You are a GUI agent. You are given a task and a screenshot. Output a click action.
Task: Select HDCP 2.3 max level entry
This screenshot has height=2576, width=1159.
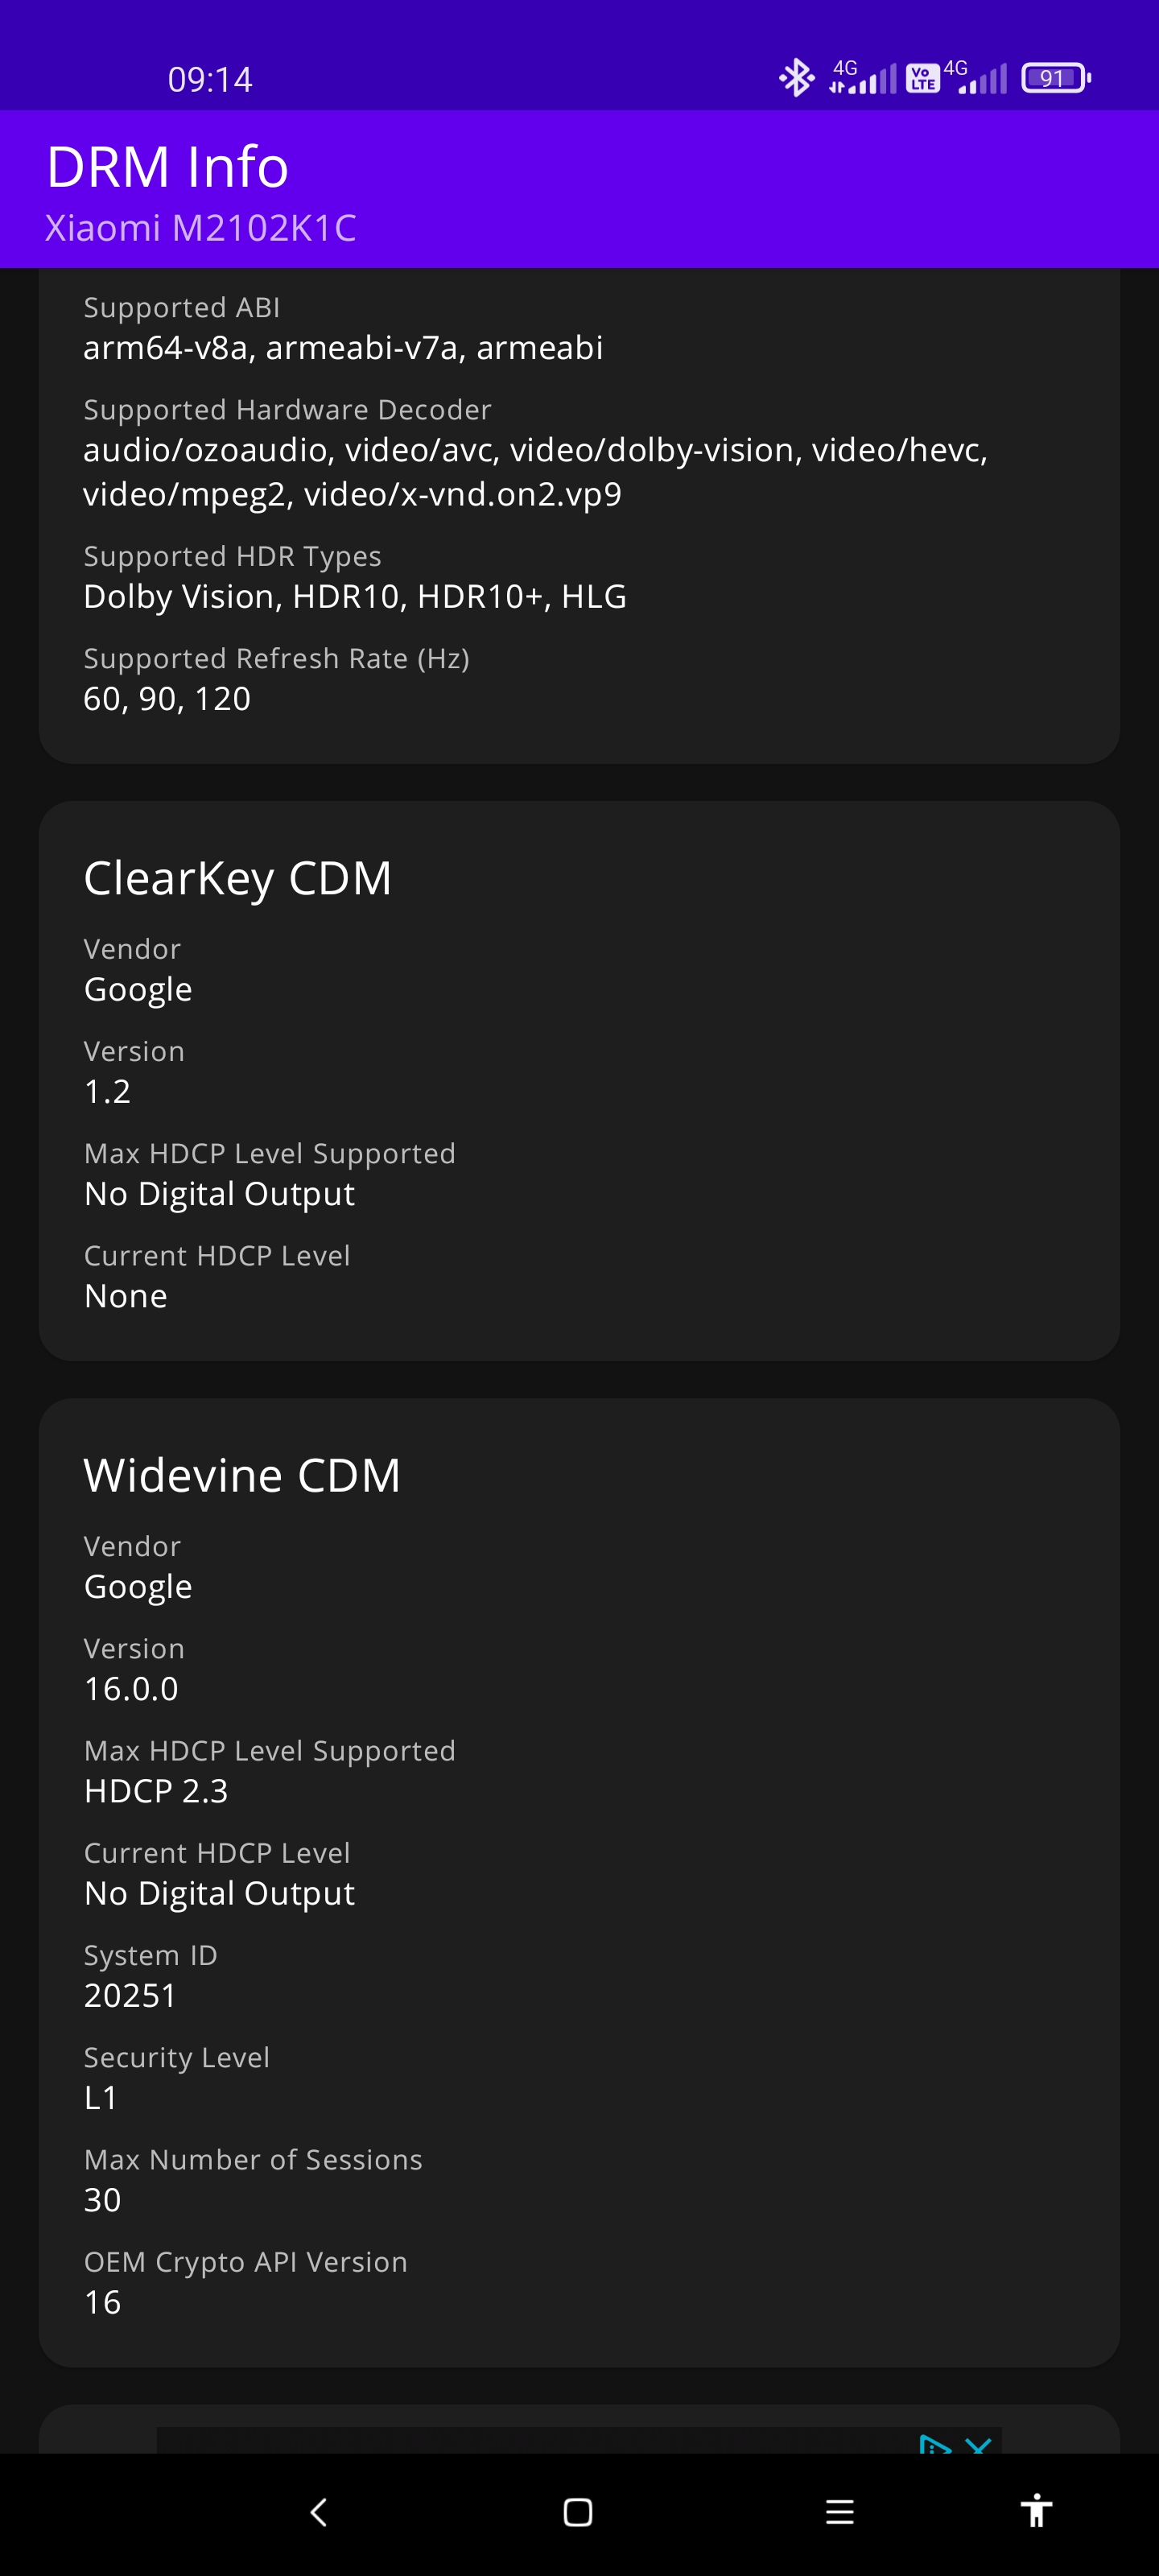(156, 1790)
